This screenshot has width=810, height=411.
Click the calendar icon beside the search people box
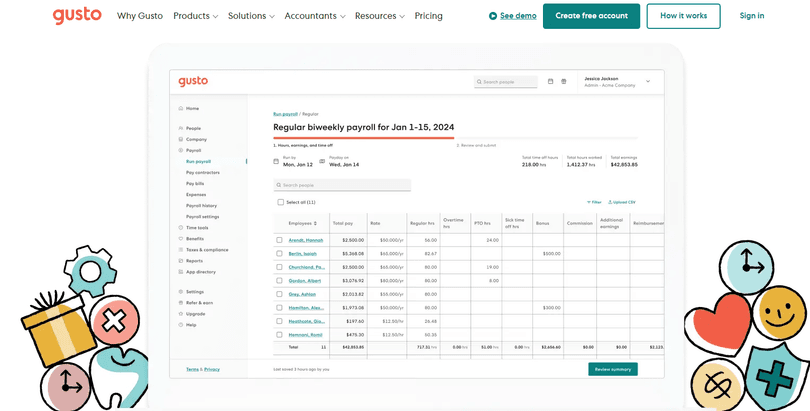(550, 82)
